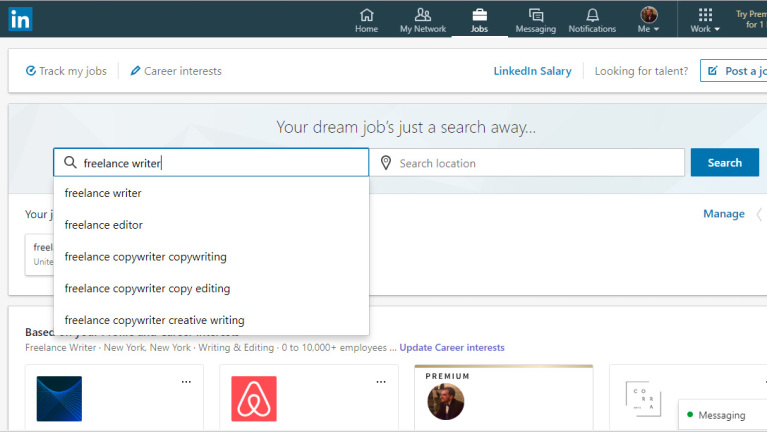Open LinkedIn Salary link
The width and height of the screenshot is (767, 432).
[x=532, y=71]
